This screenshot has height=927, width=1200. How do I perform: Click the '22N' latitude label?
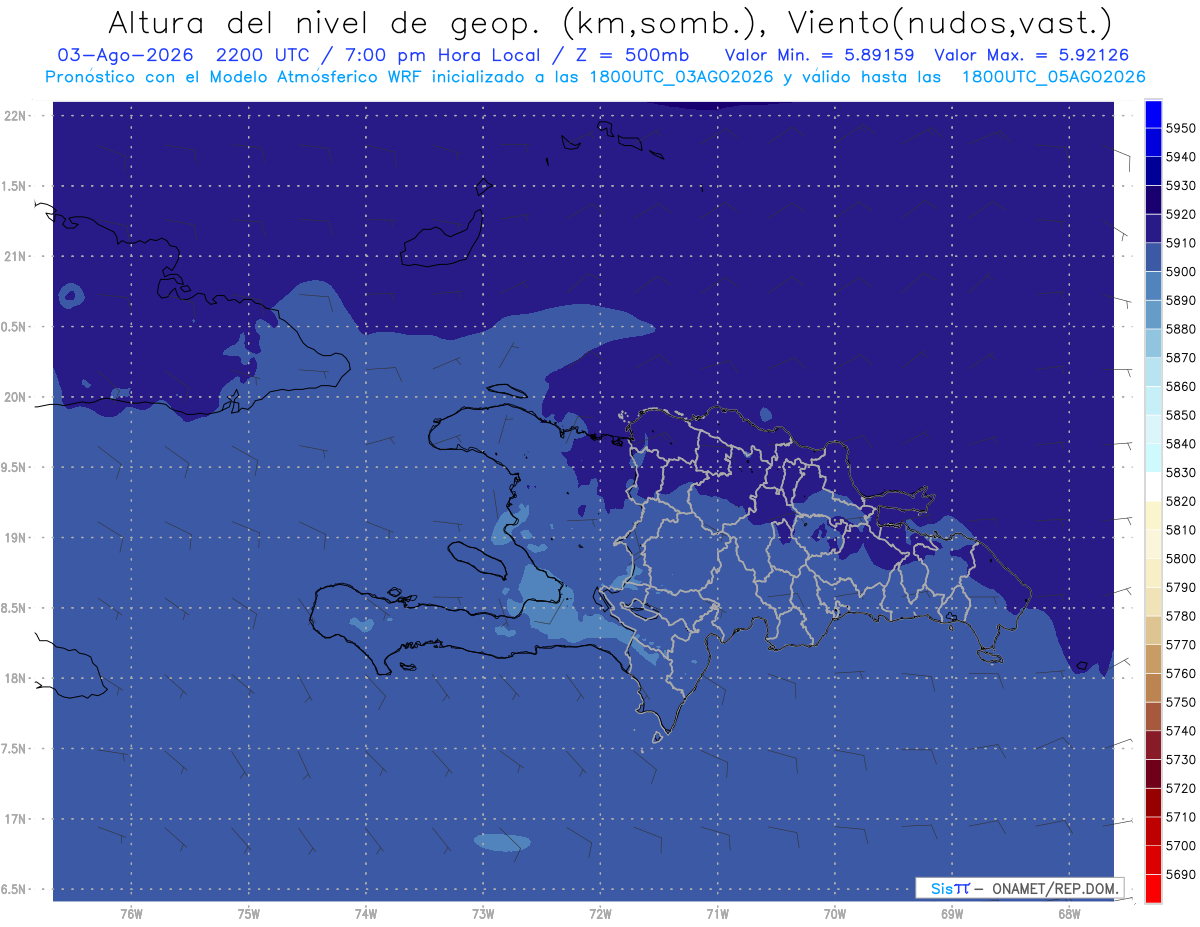coord(17,116)
